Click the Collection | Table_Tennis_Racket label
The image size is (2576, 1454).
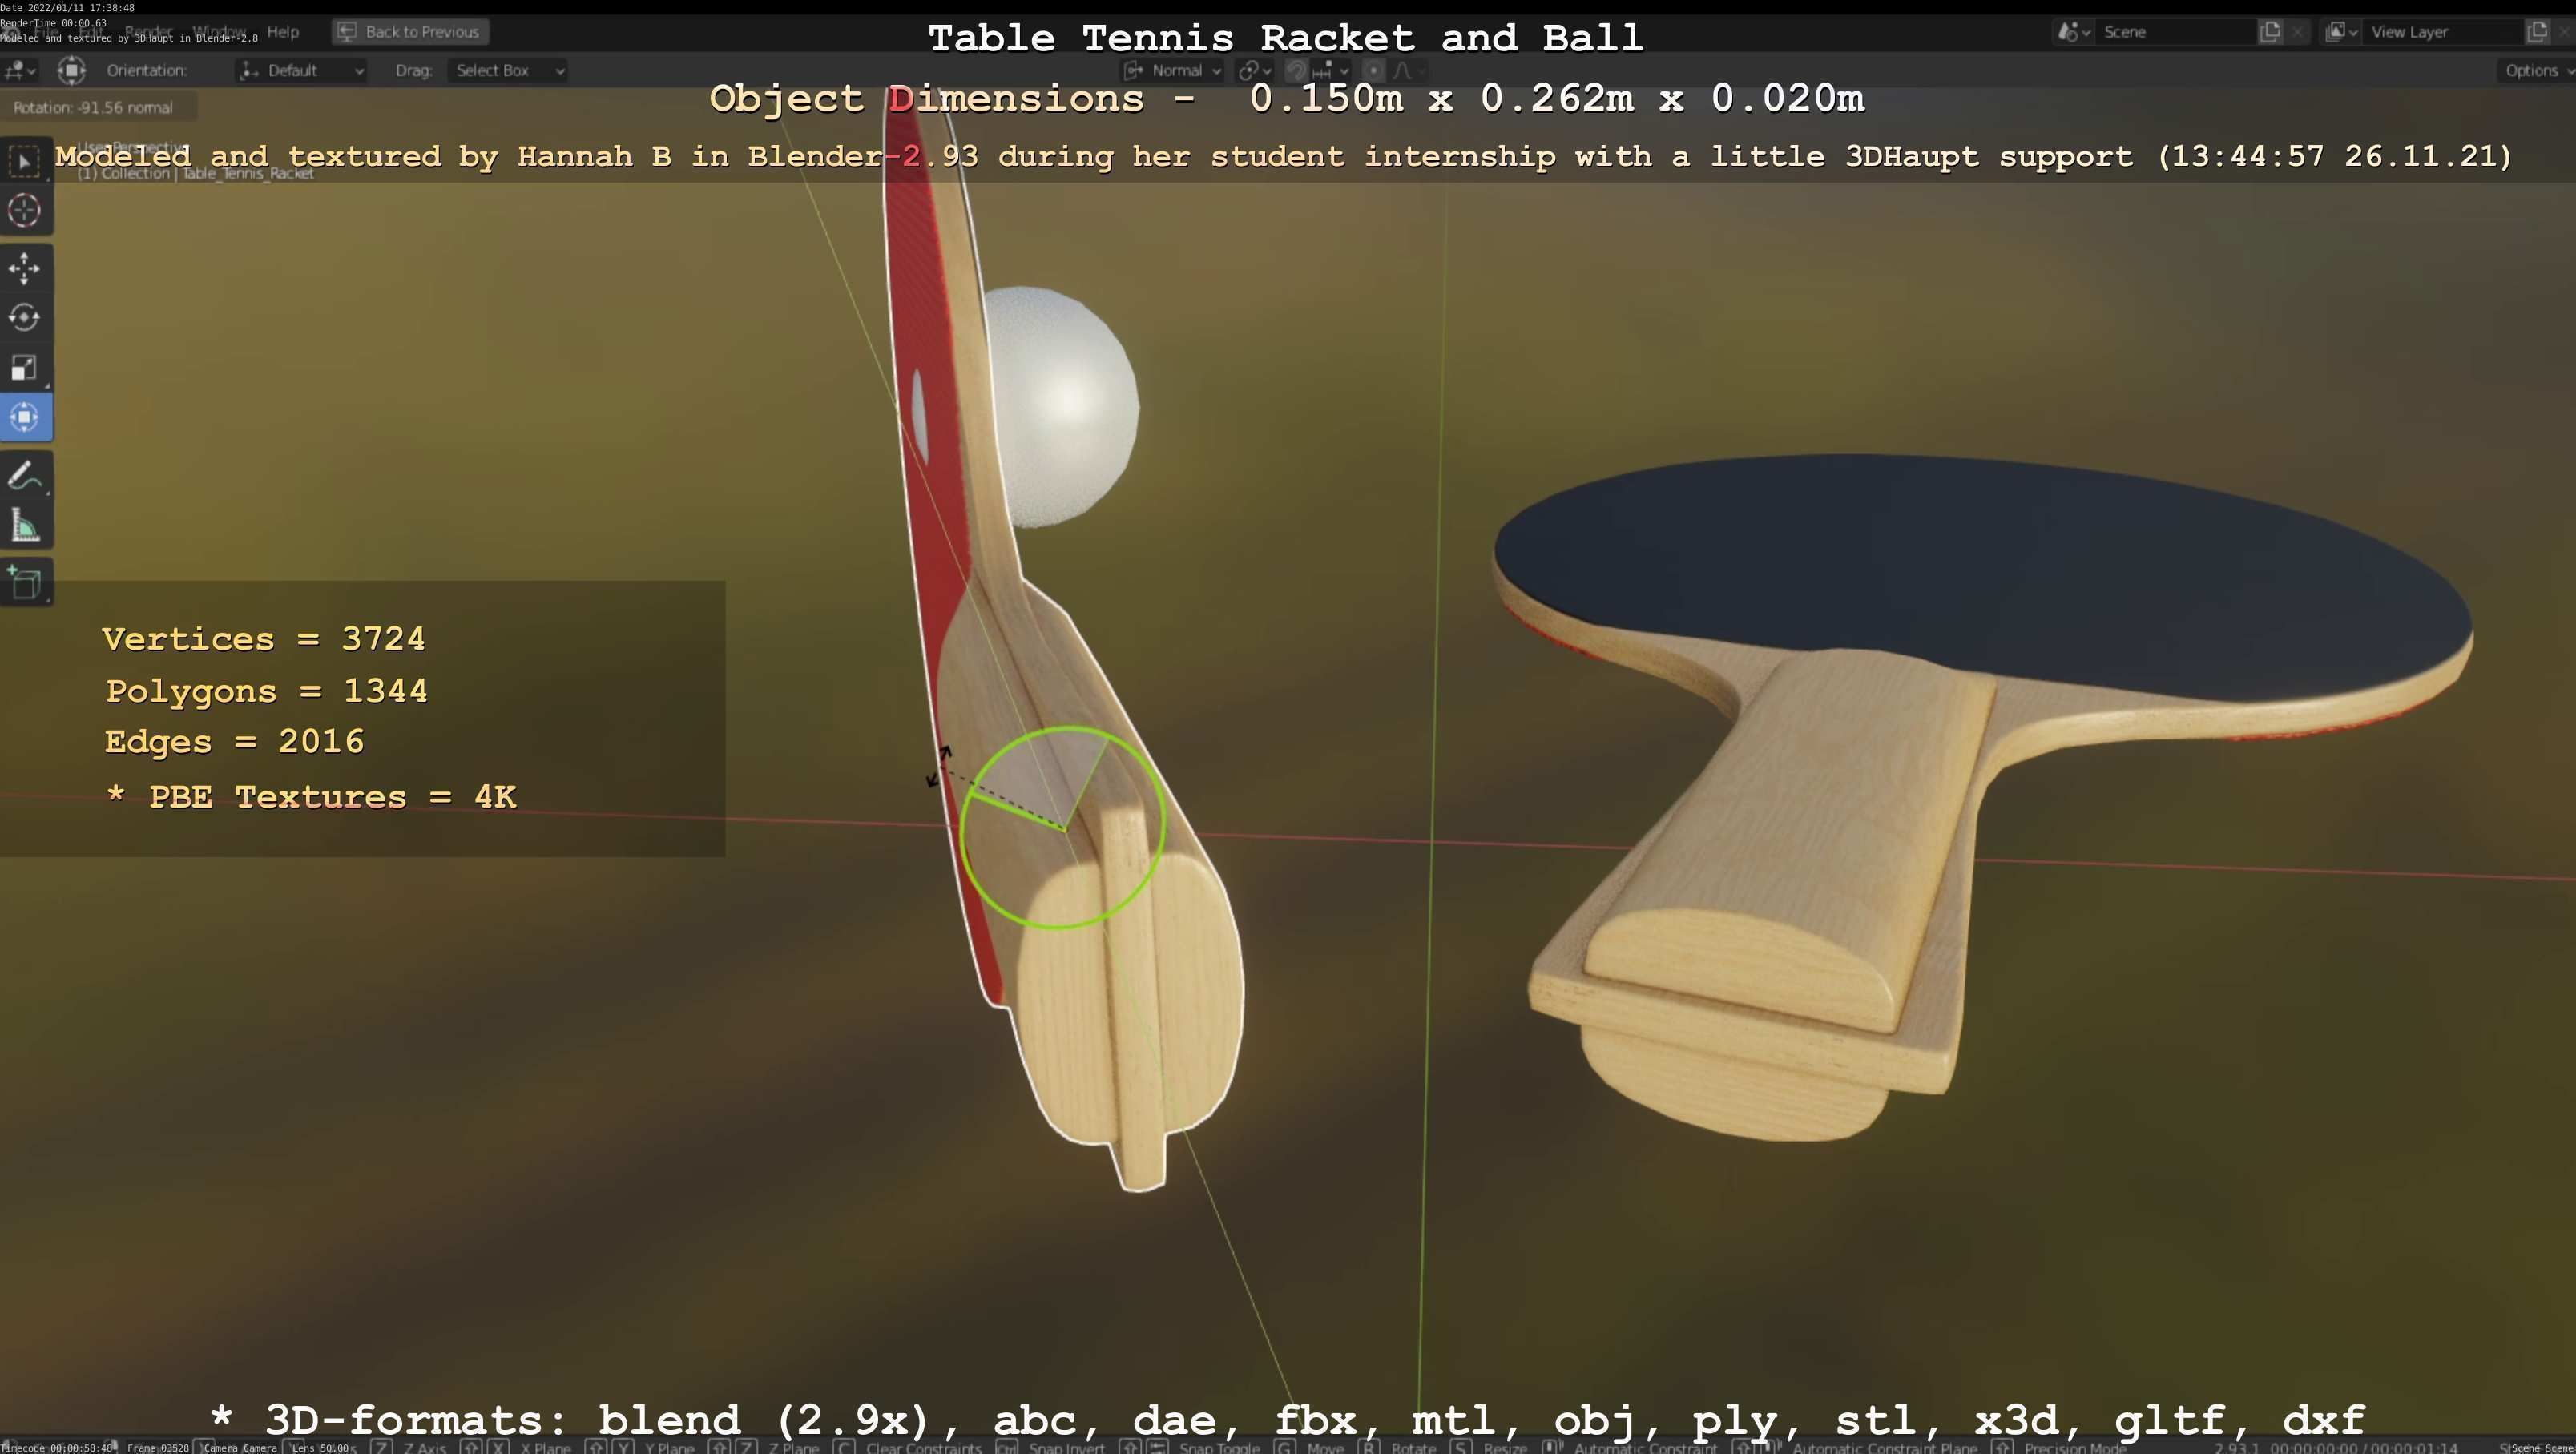pyautogui.click(x=196, y=173)
